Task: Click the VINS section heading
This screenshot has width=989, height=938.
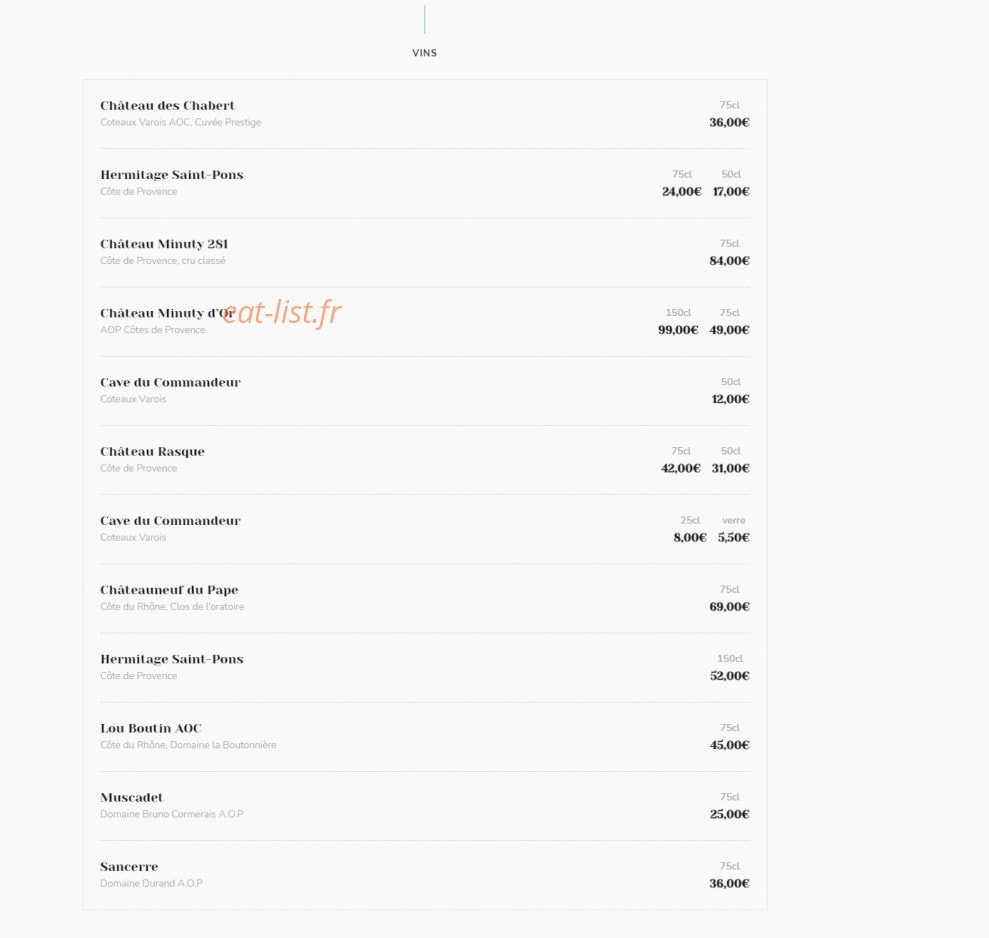Action: coord(424,53)
